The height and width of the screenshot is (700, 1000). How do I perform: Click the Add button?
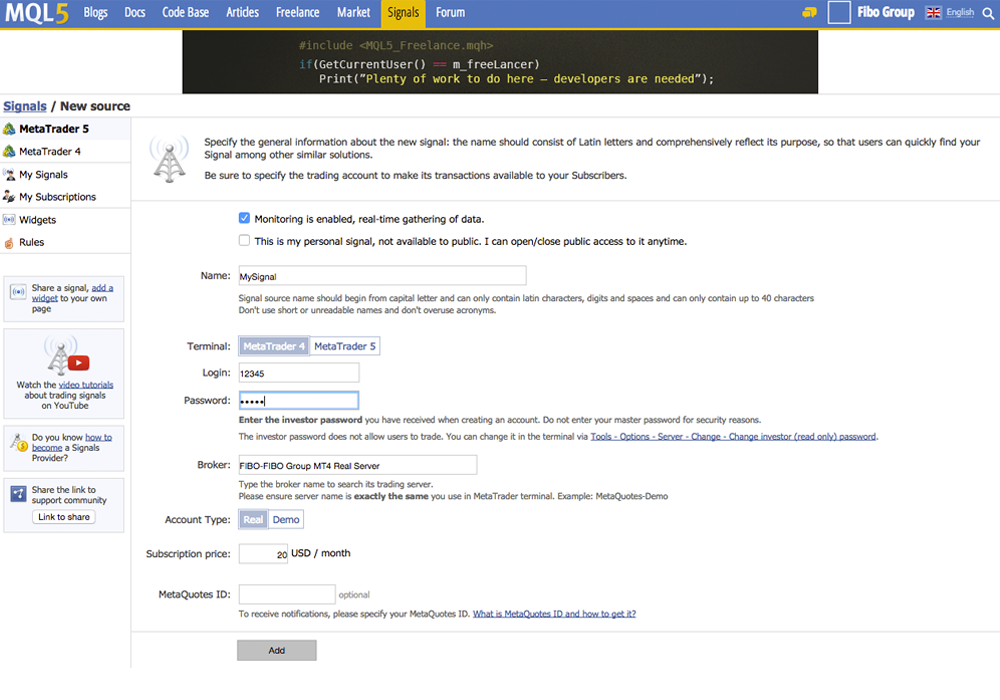click(x=277, y=650)
